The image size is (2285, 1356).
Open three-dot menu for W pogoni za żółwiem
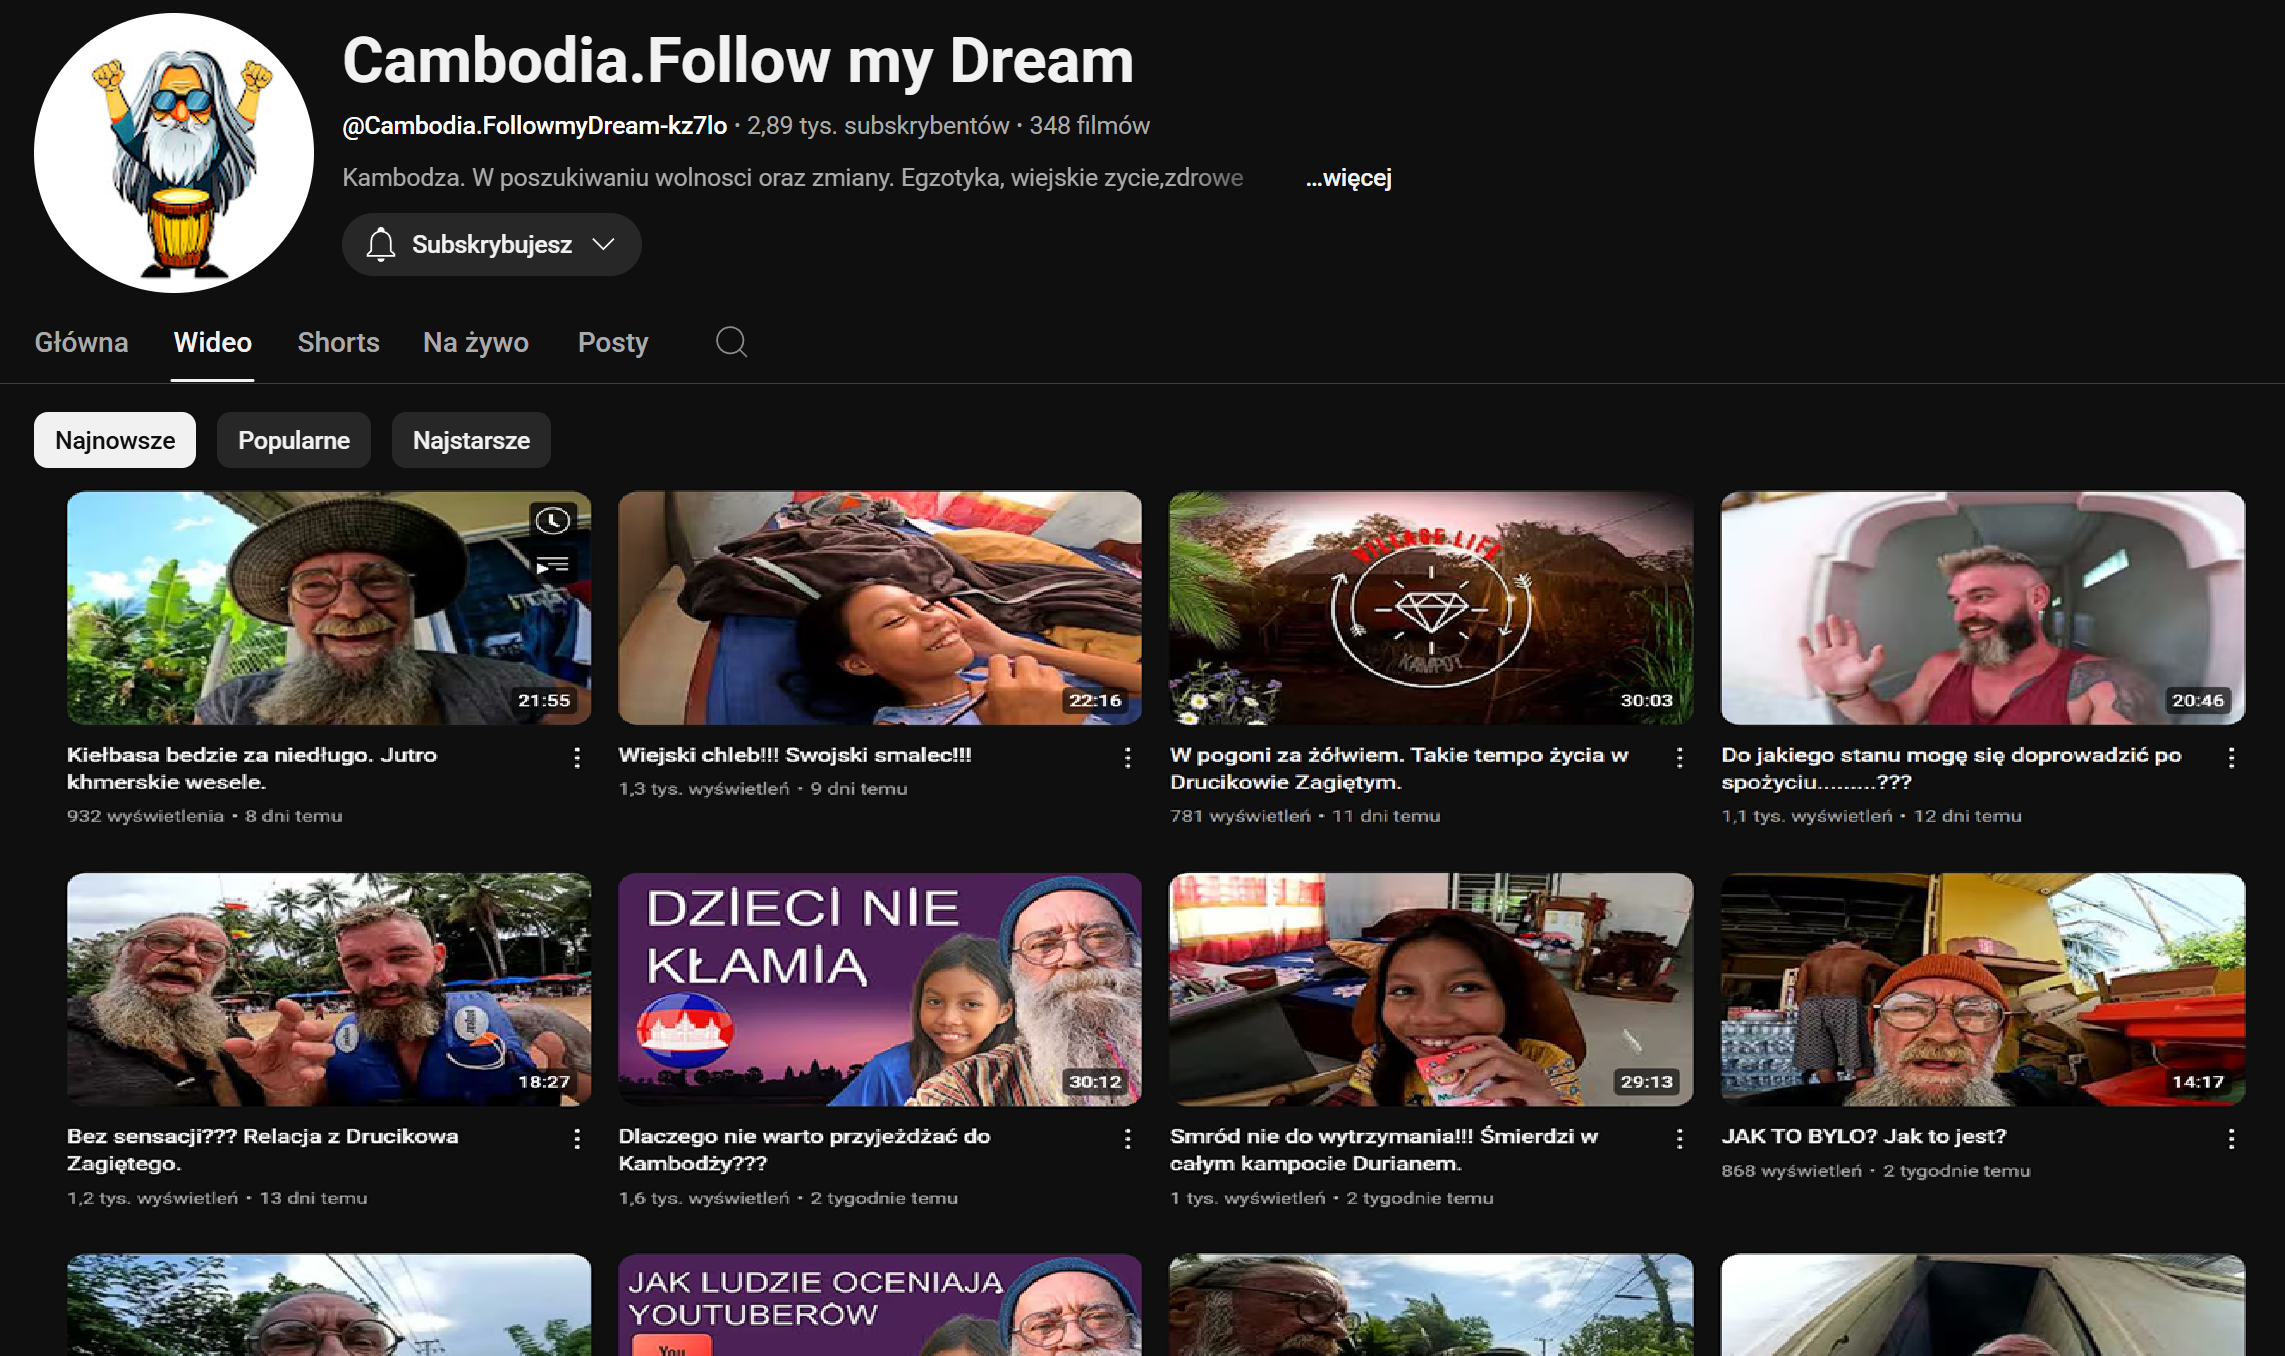[x=1680, y=758]
